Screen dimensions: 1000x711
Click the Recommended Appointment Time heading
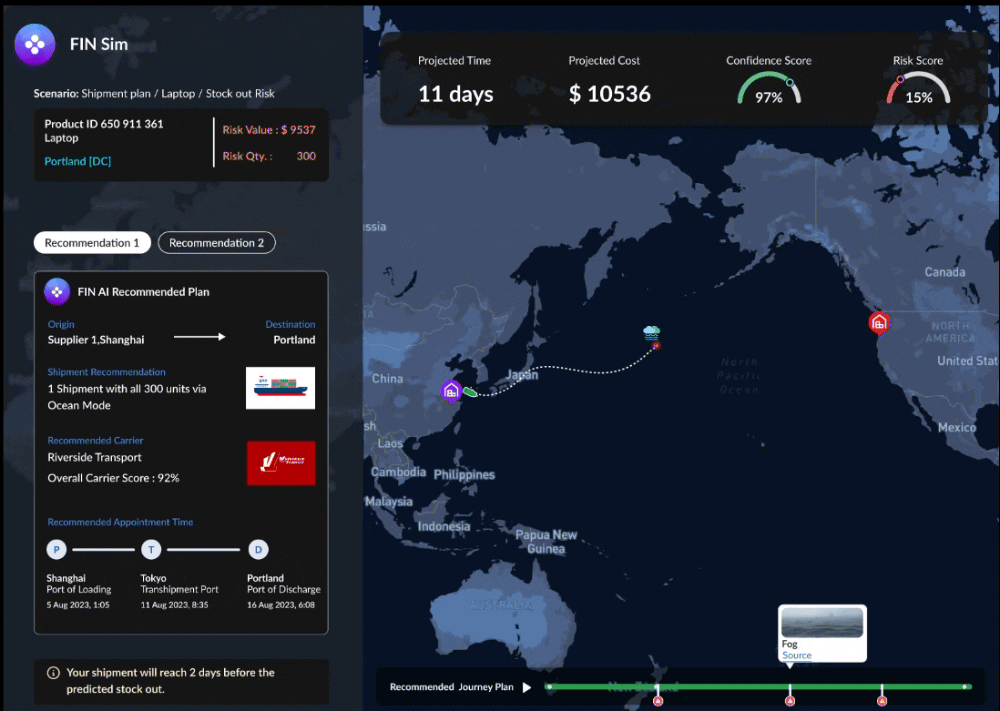pos(120,522)
